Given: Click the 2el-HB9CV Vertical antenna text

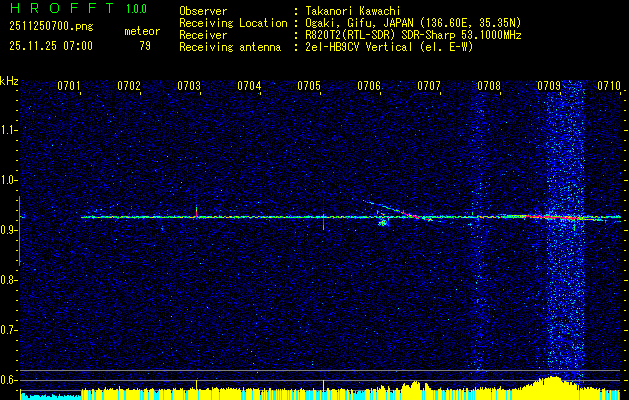Looking at the screenshot, I should [x=389, y=47].
